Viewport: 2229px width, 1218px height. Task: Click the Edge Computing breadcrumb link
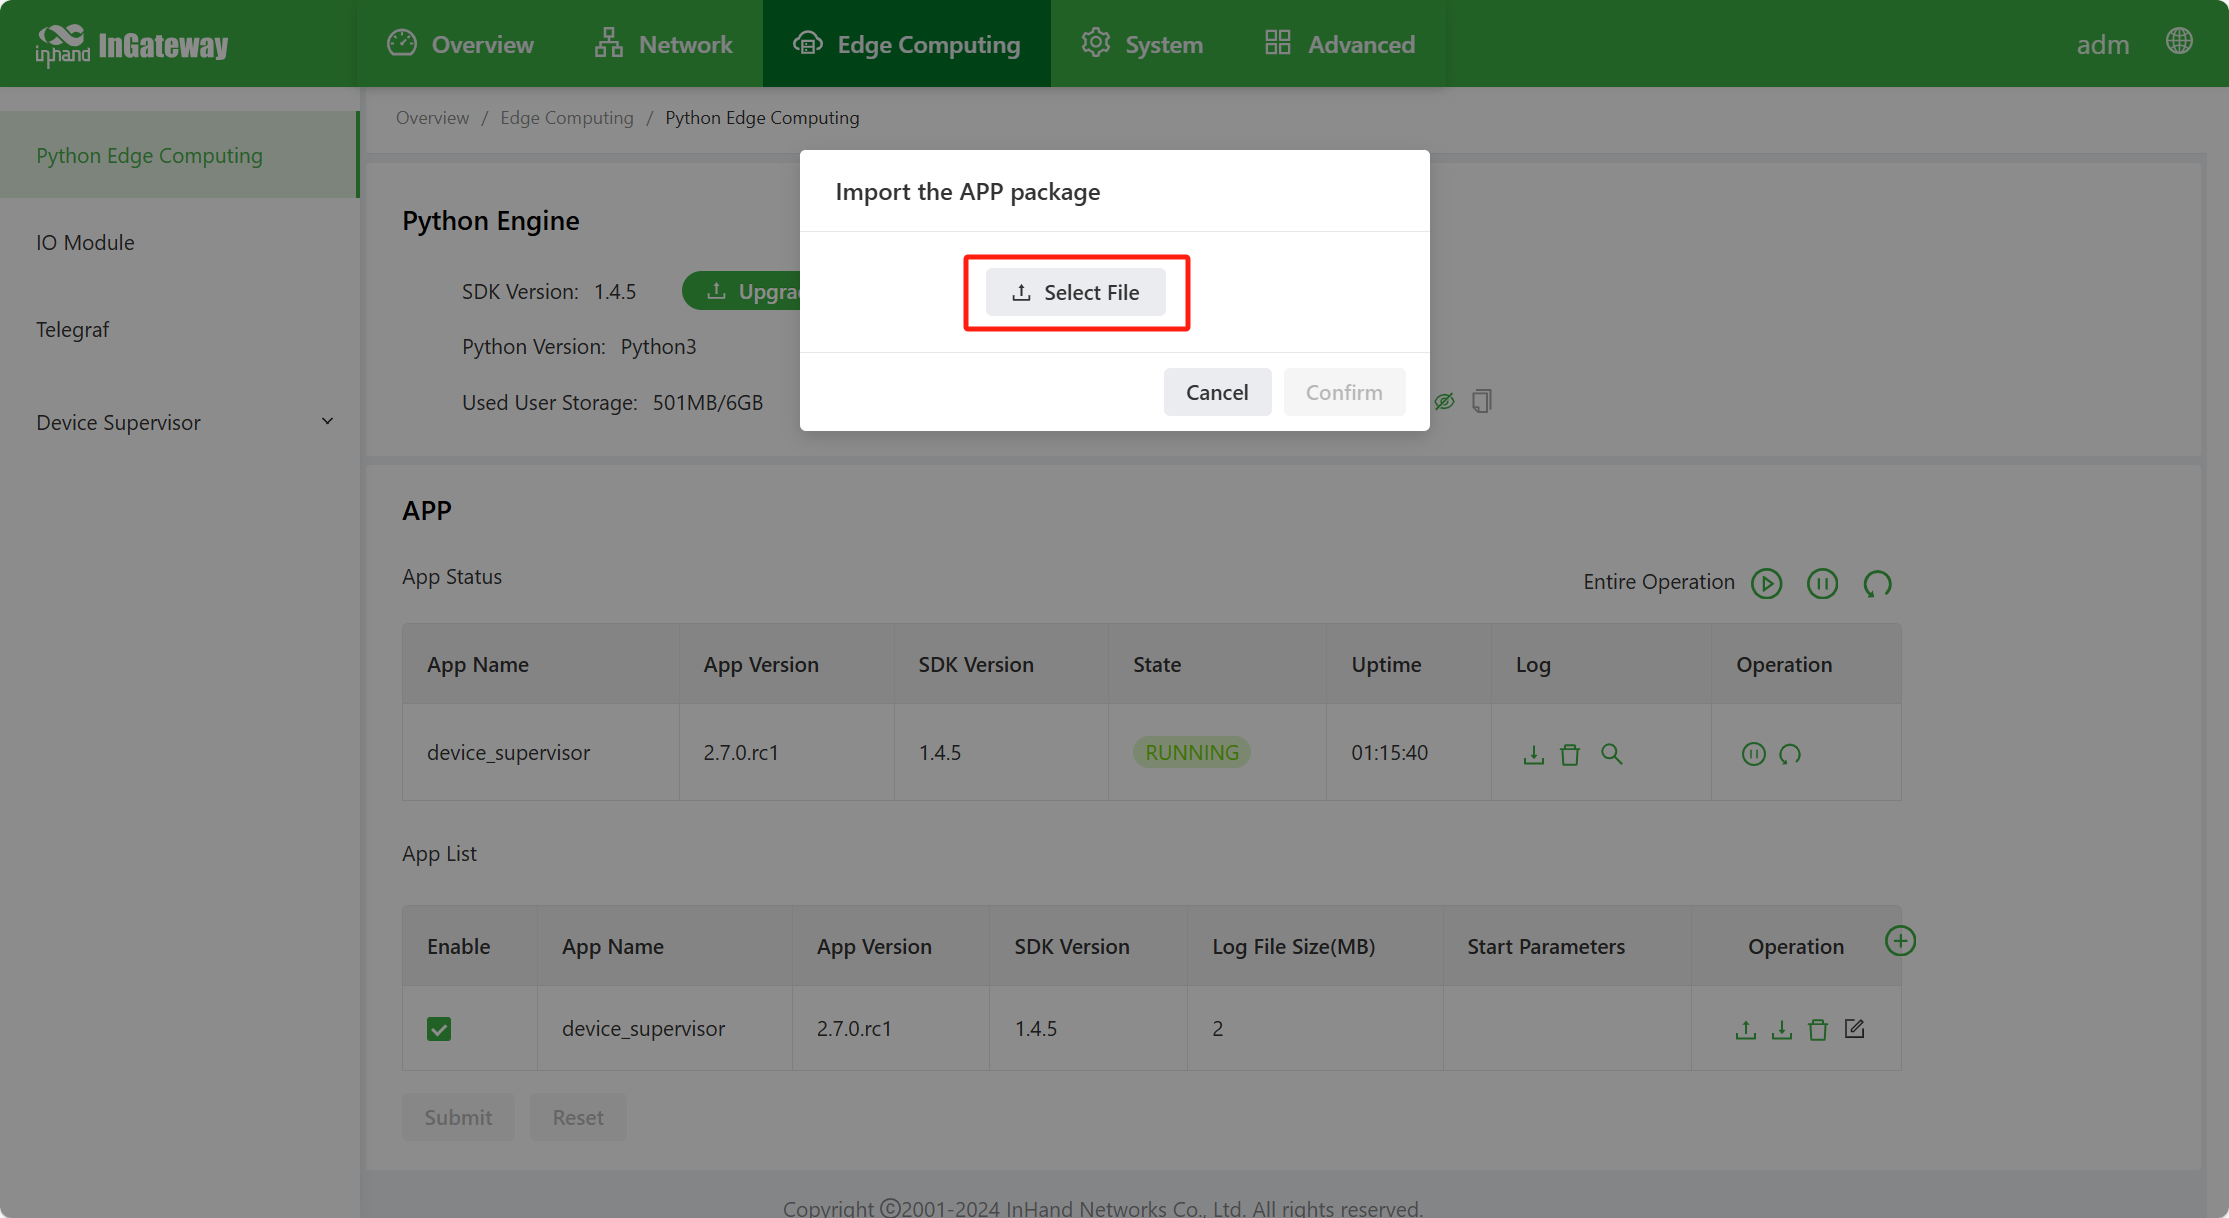point(567,118)
